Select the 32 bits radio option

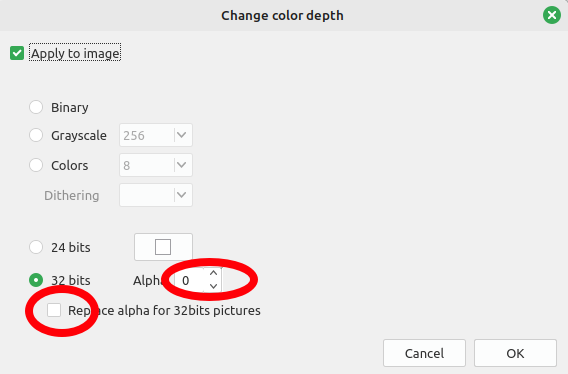pyautogui.click(x=36, y=280)
